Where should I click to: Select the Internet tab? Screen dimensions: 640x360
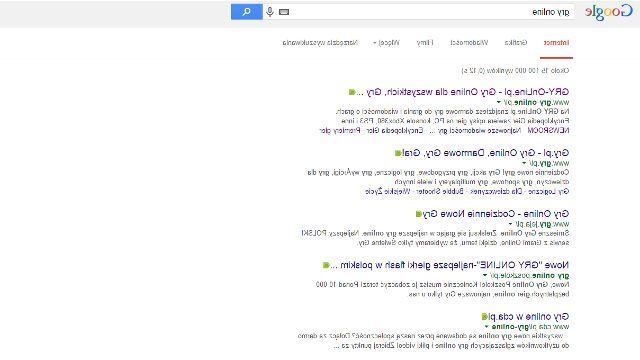tap(556, 42)
